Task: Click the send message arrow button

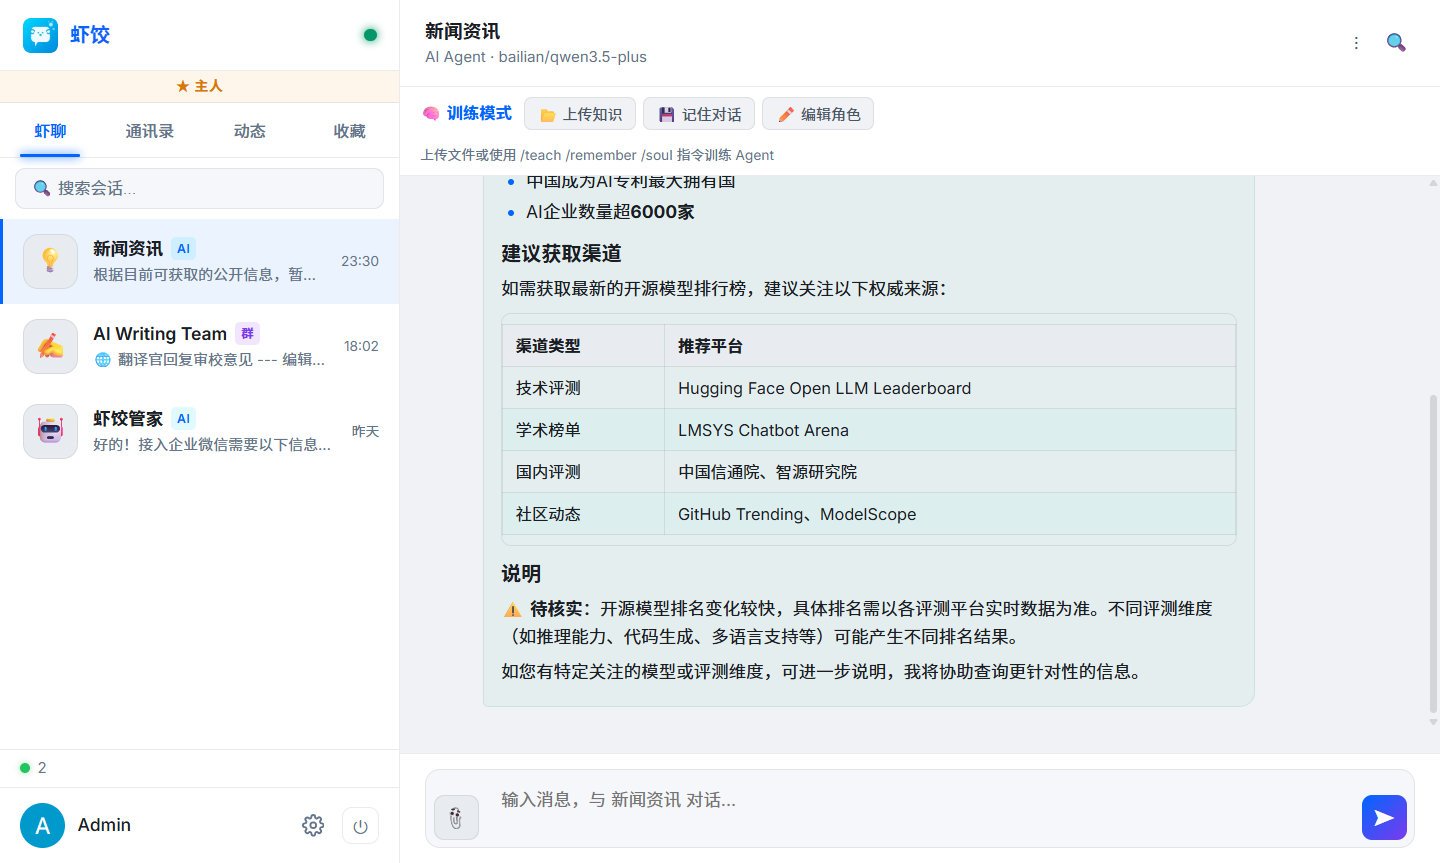Action: click(1383, 817)
